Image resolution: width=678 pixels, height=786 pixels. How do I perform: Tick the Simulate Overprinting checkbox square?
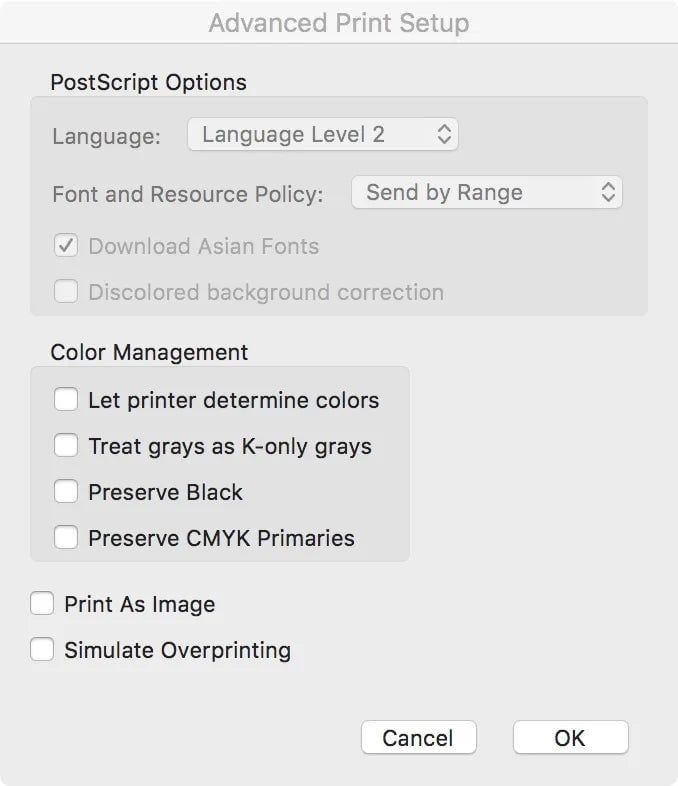click(42, 650)
